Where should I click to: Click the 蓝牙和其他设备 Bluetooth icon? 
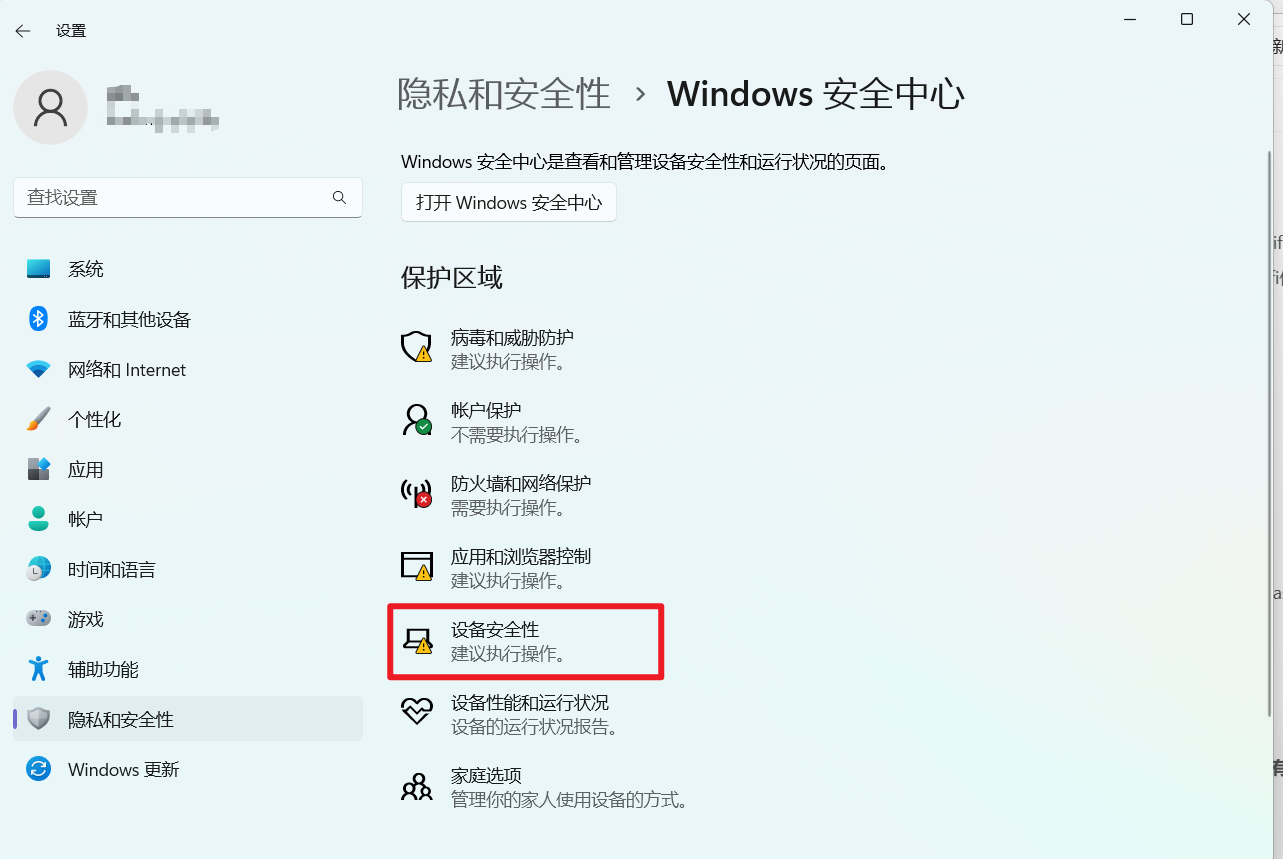(x=37, y=319)
